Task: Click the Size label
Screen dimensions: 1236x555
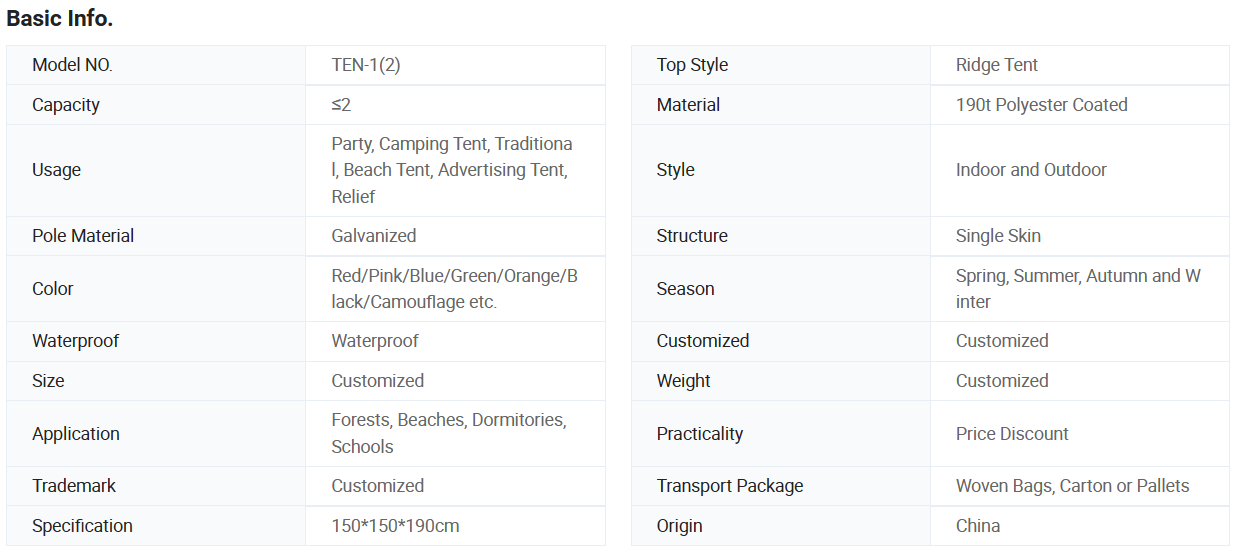Action: point(48,381)
